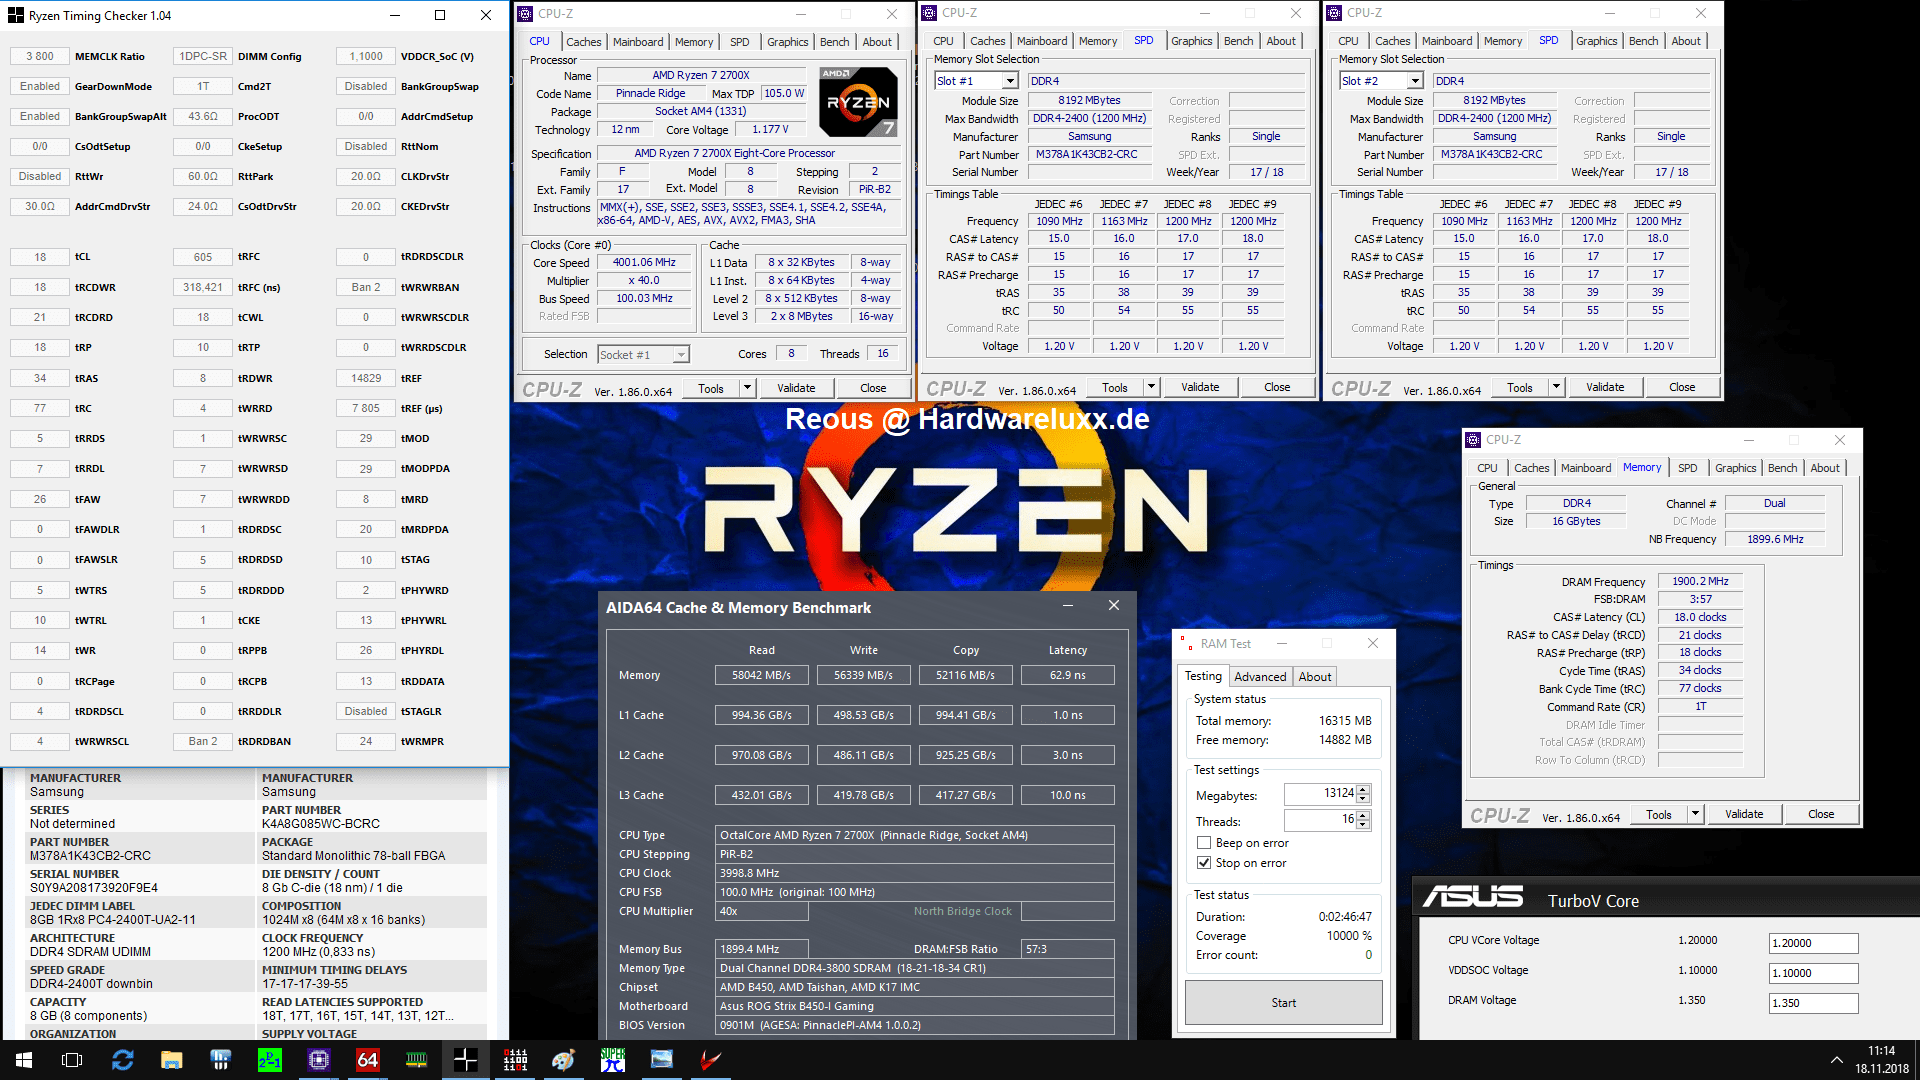Click title icon of CPU-Z Memory window
This screenshot has height=1080, width=1920.
click(x=1473, y=439)
